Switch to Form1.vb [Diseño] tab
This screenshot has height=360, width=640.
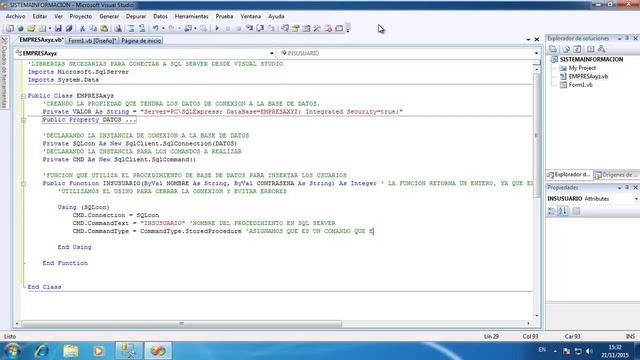(92, 40)
